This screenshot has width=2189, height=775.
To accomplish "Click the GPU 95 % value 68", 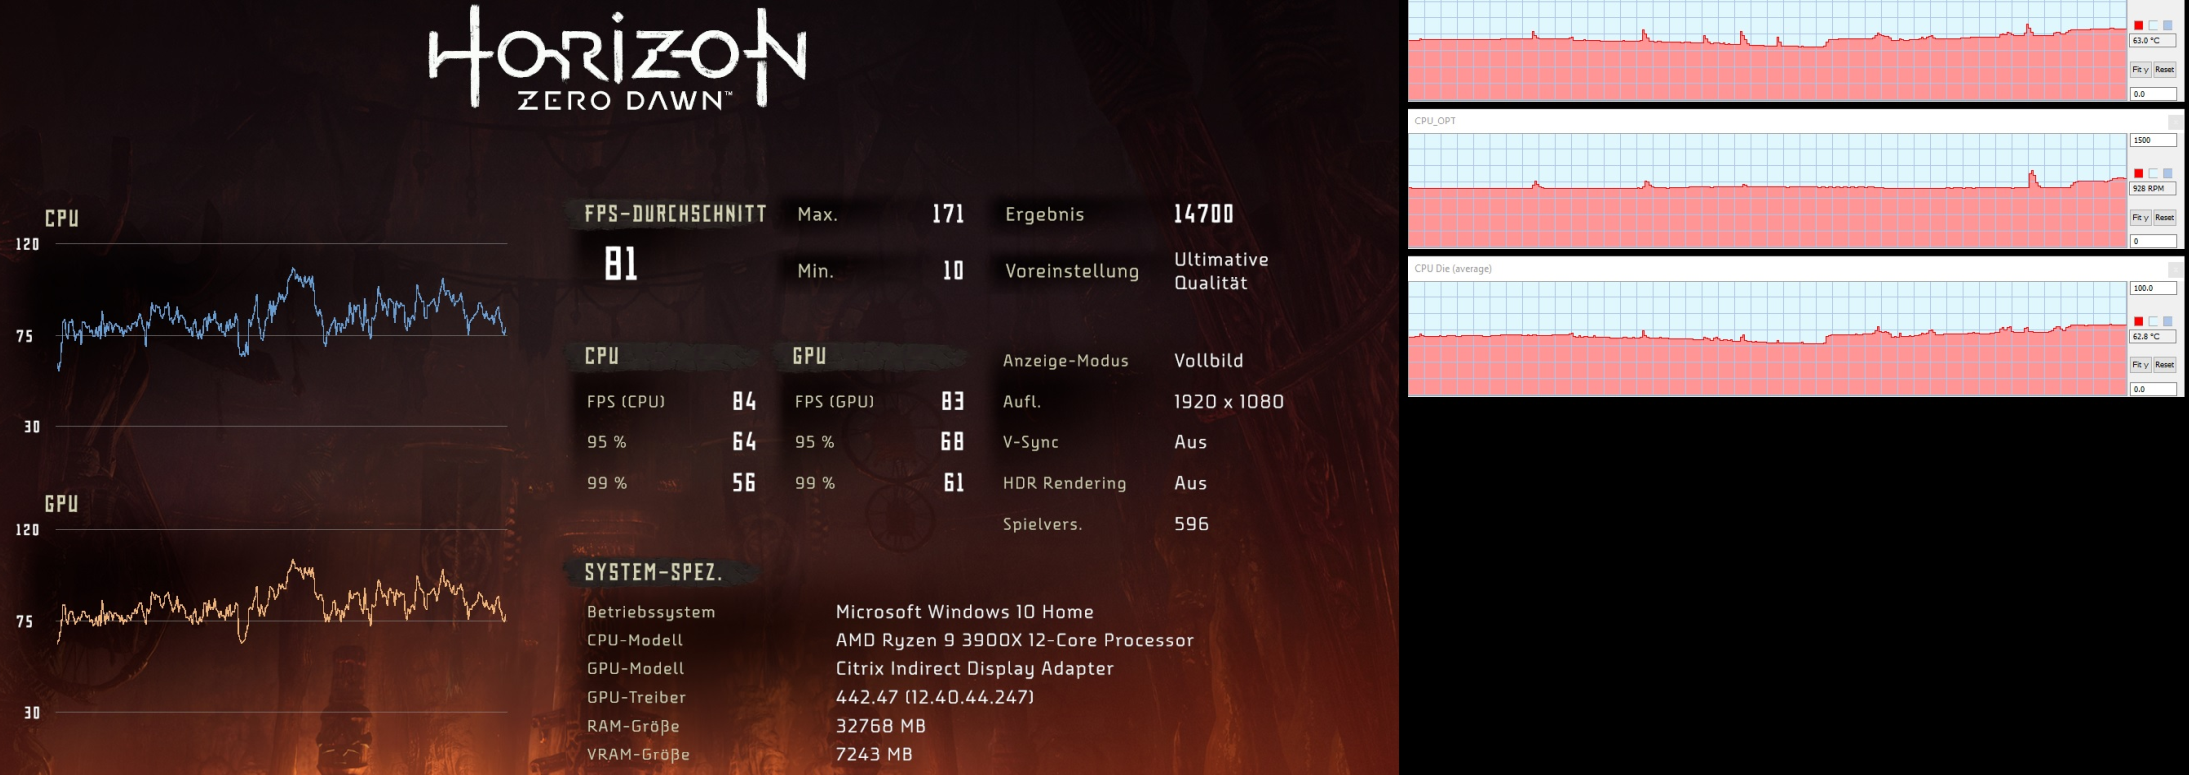I will pyautogui.click(x=953, y=442).
